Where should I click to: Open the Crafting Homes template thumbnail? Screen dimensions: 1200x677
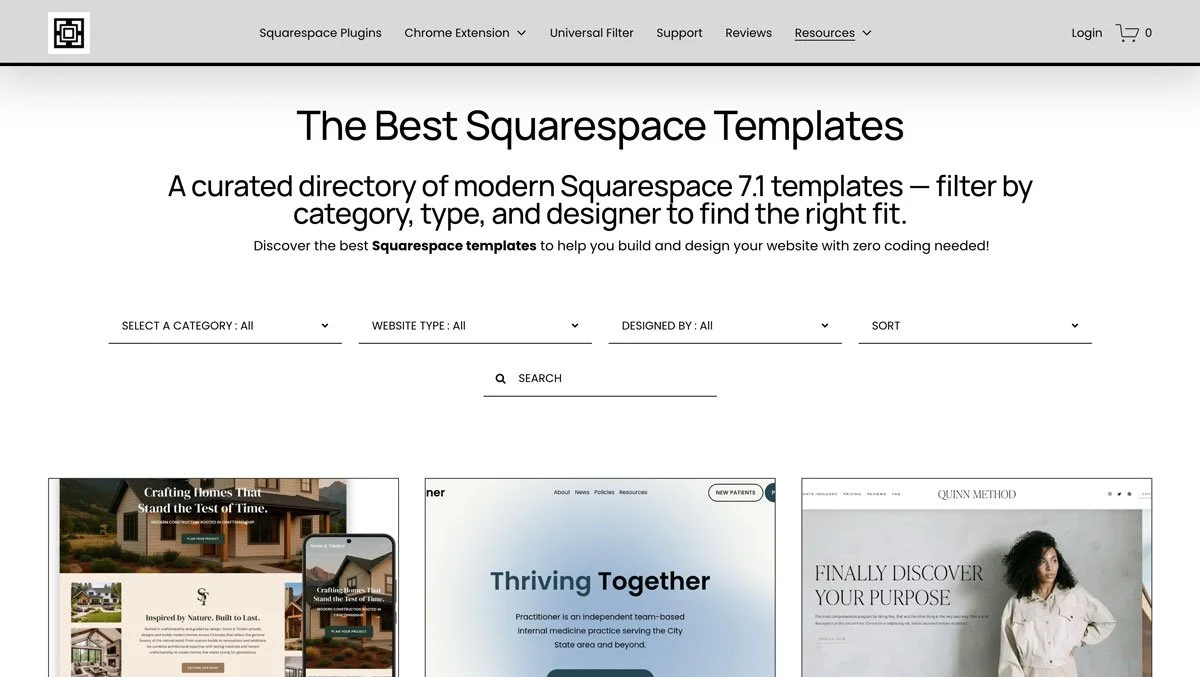[223, 577]
